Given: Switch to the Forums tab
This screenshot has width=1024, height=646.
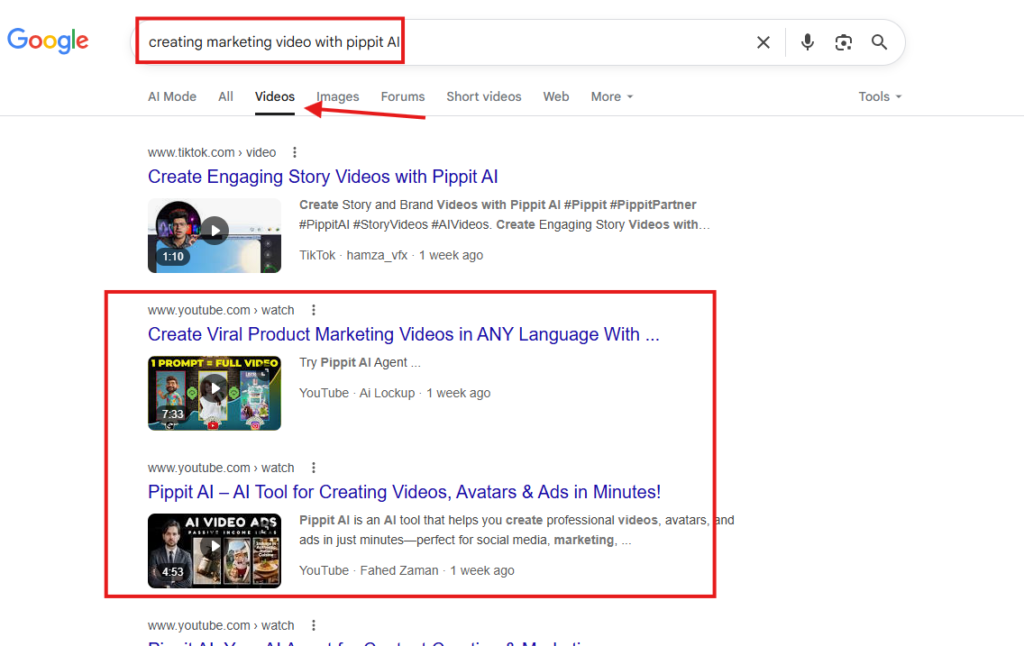Looking at the screenshot, I should click(402, 97).
